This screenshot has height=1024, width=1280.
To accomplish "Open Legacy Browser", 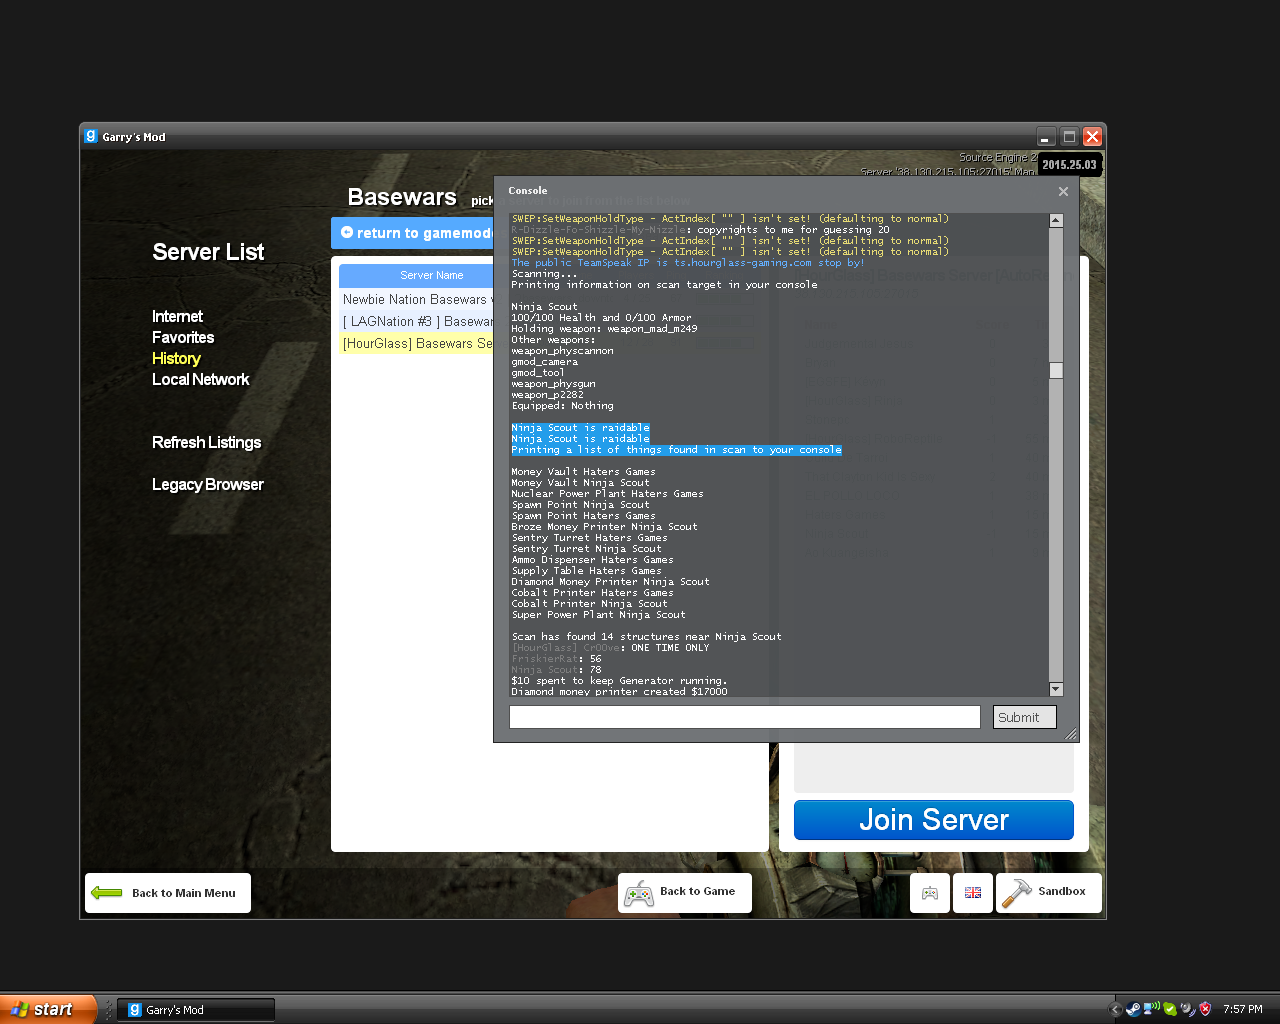I will point(207,484).
